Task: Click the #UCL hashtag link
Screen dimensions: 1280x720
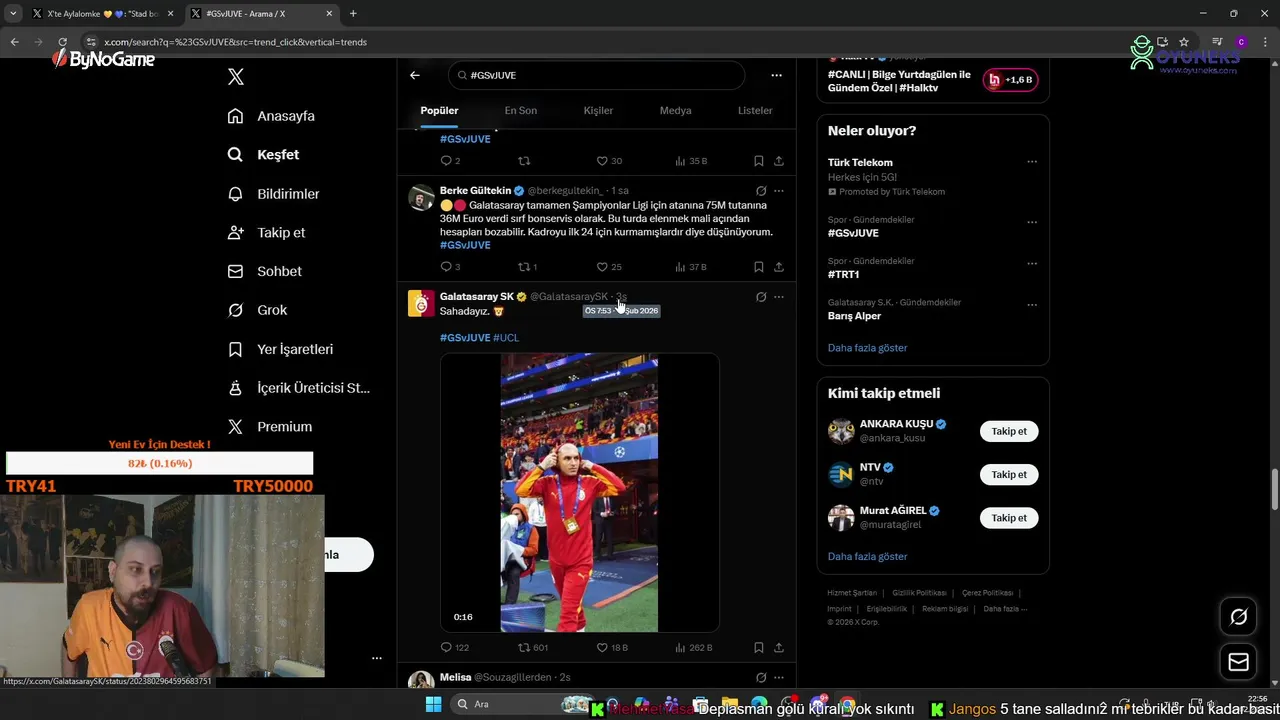Action: tap(506, 338)
